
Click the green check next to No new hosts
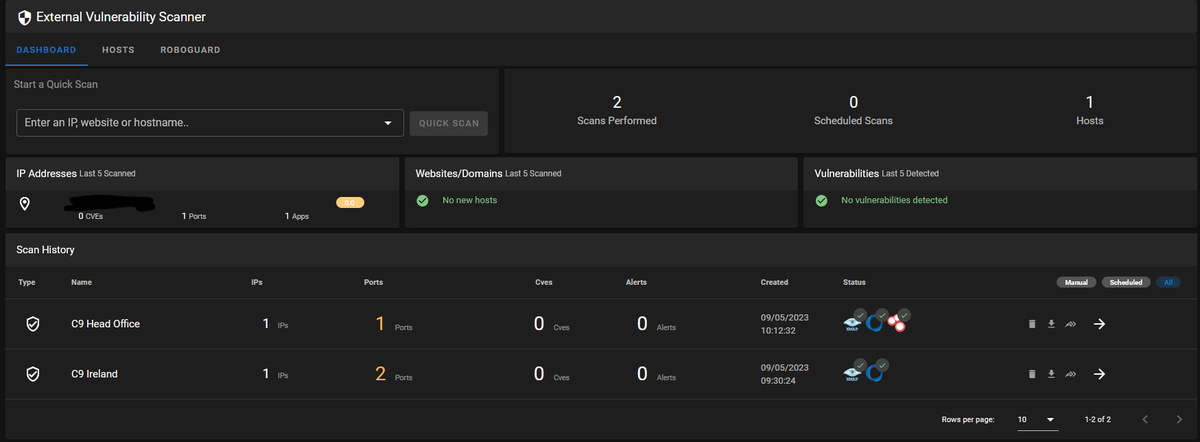click(422, 200)
